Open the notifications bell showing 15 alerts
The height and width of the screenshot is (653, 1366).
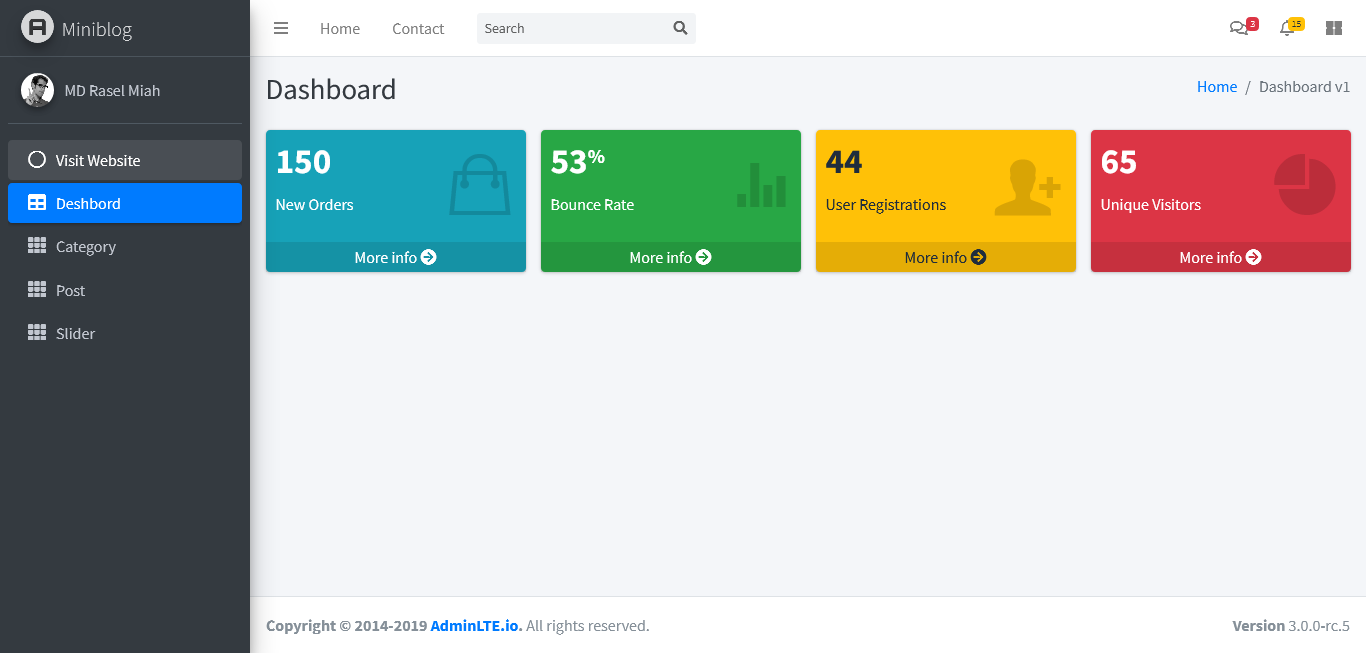pyautogui.click(x=1286, y=28)
